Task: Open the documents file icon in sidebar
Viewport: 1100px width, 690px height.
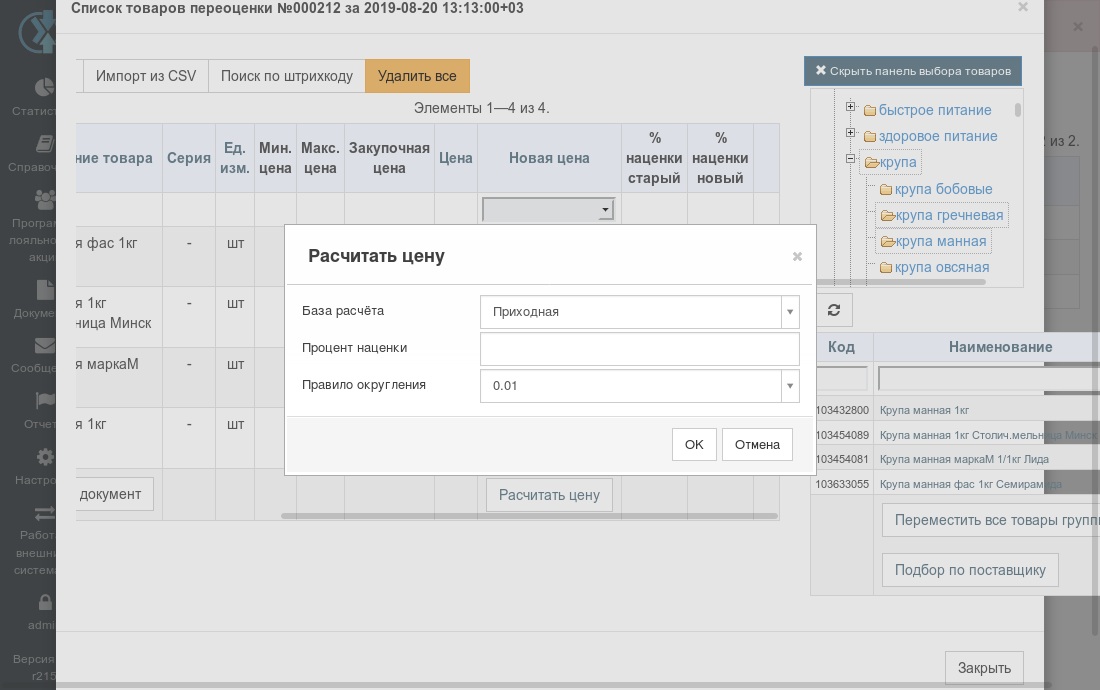Action: pyautogui.click(x=45, y=290)
